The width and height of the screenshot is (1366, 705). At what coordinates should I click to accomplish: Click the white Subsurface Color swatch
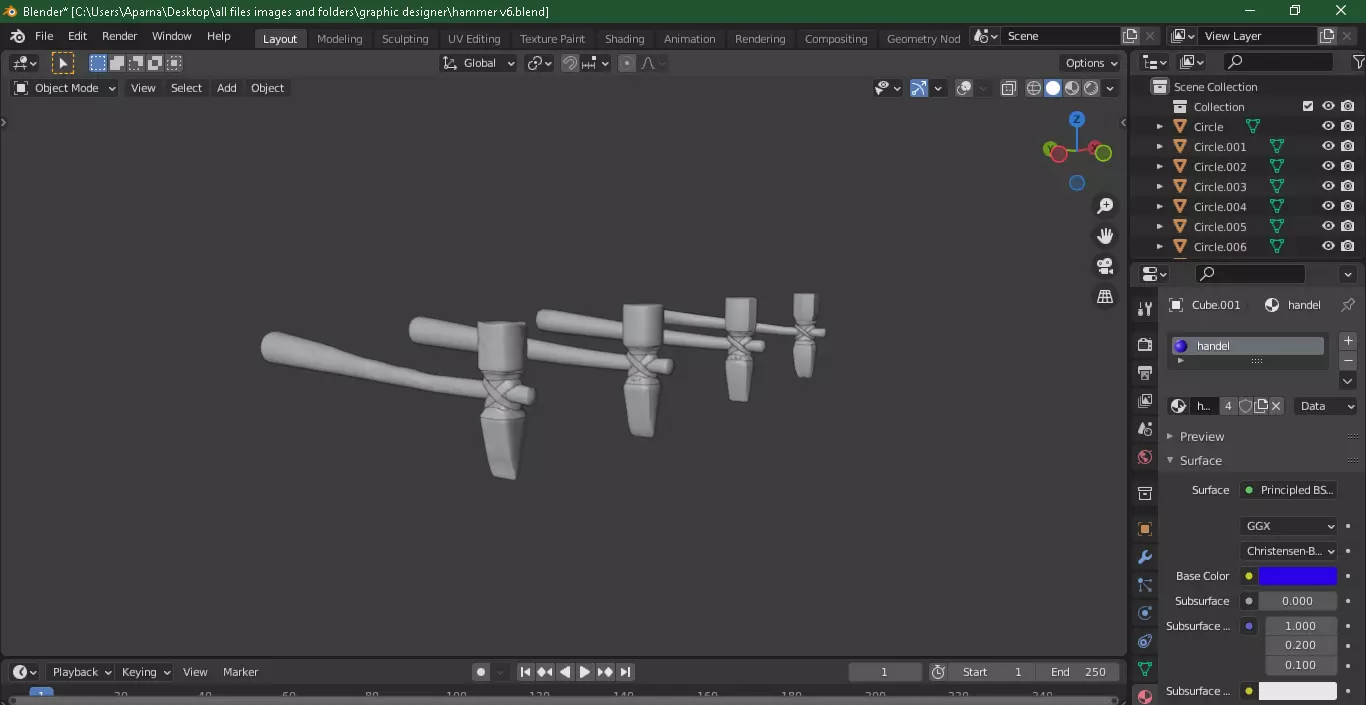pos(1297,691)
